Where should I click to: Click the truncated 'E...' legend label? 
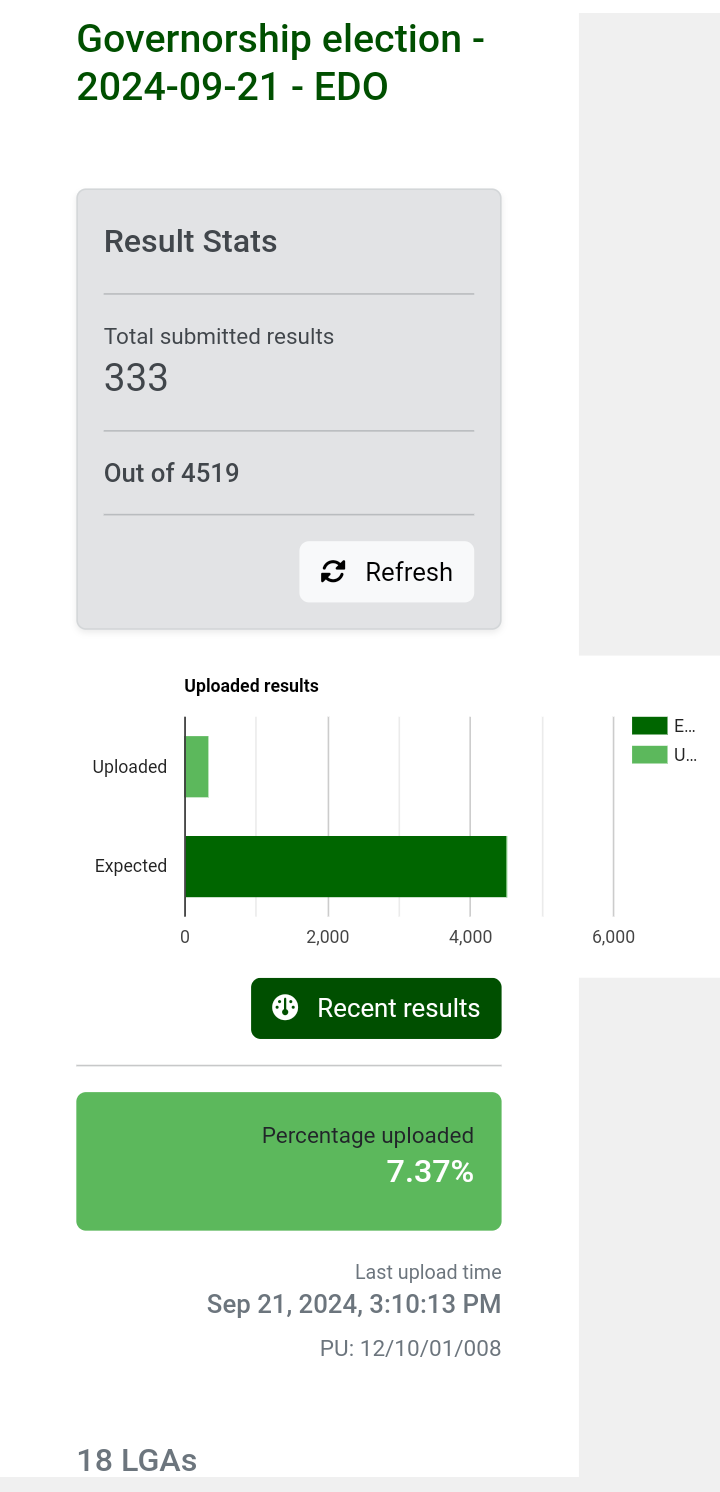685,726
